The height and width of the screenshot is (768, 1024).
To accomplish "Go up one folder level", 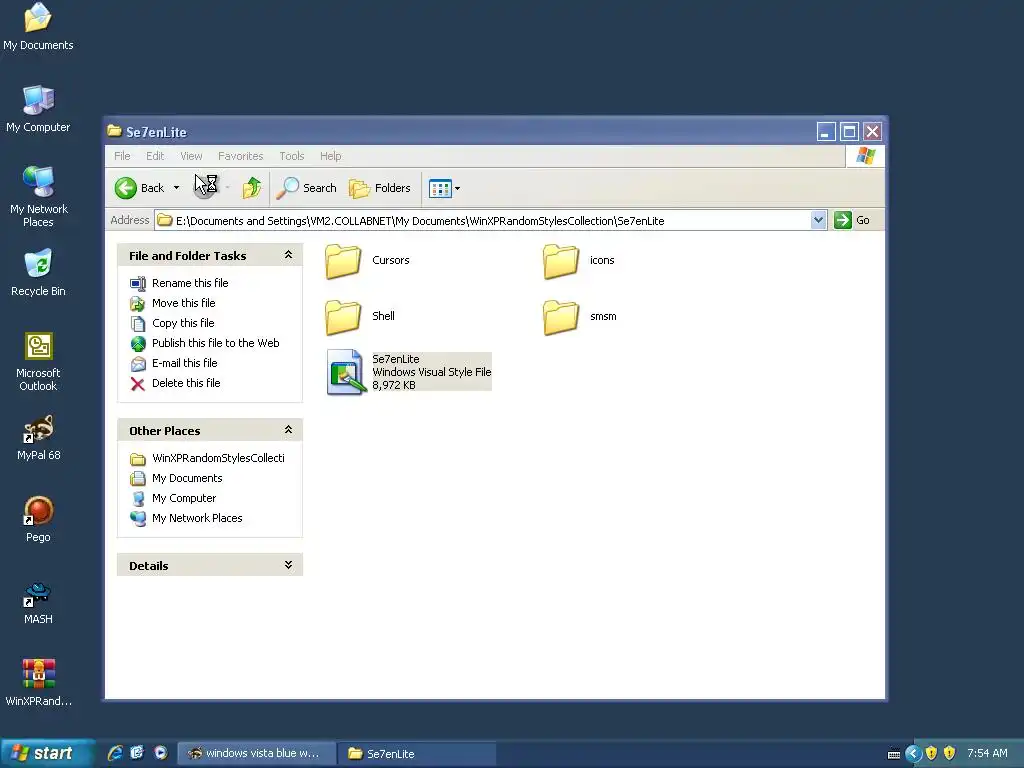I will [251, 188].
